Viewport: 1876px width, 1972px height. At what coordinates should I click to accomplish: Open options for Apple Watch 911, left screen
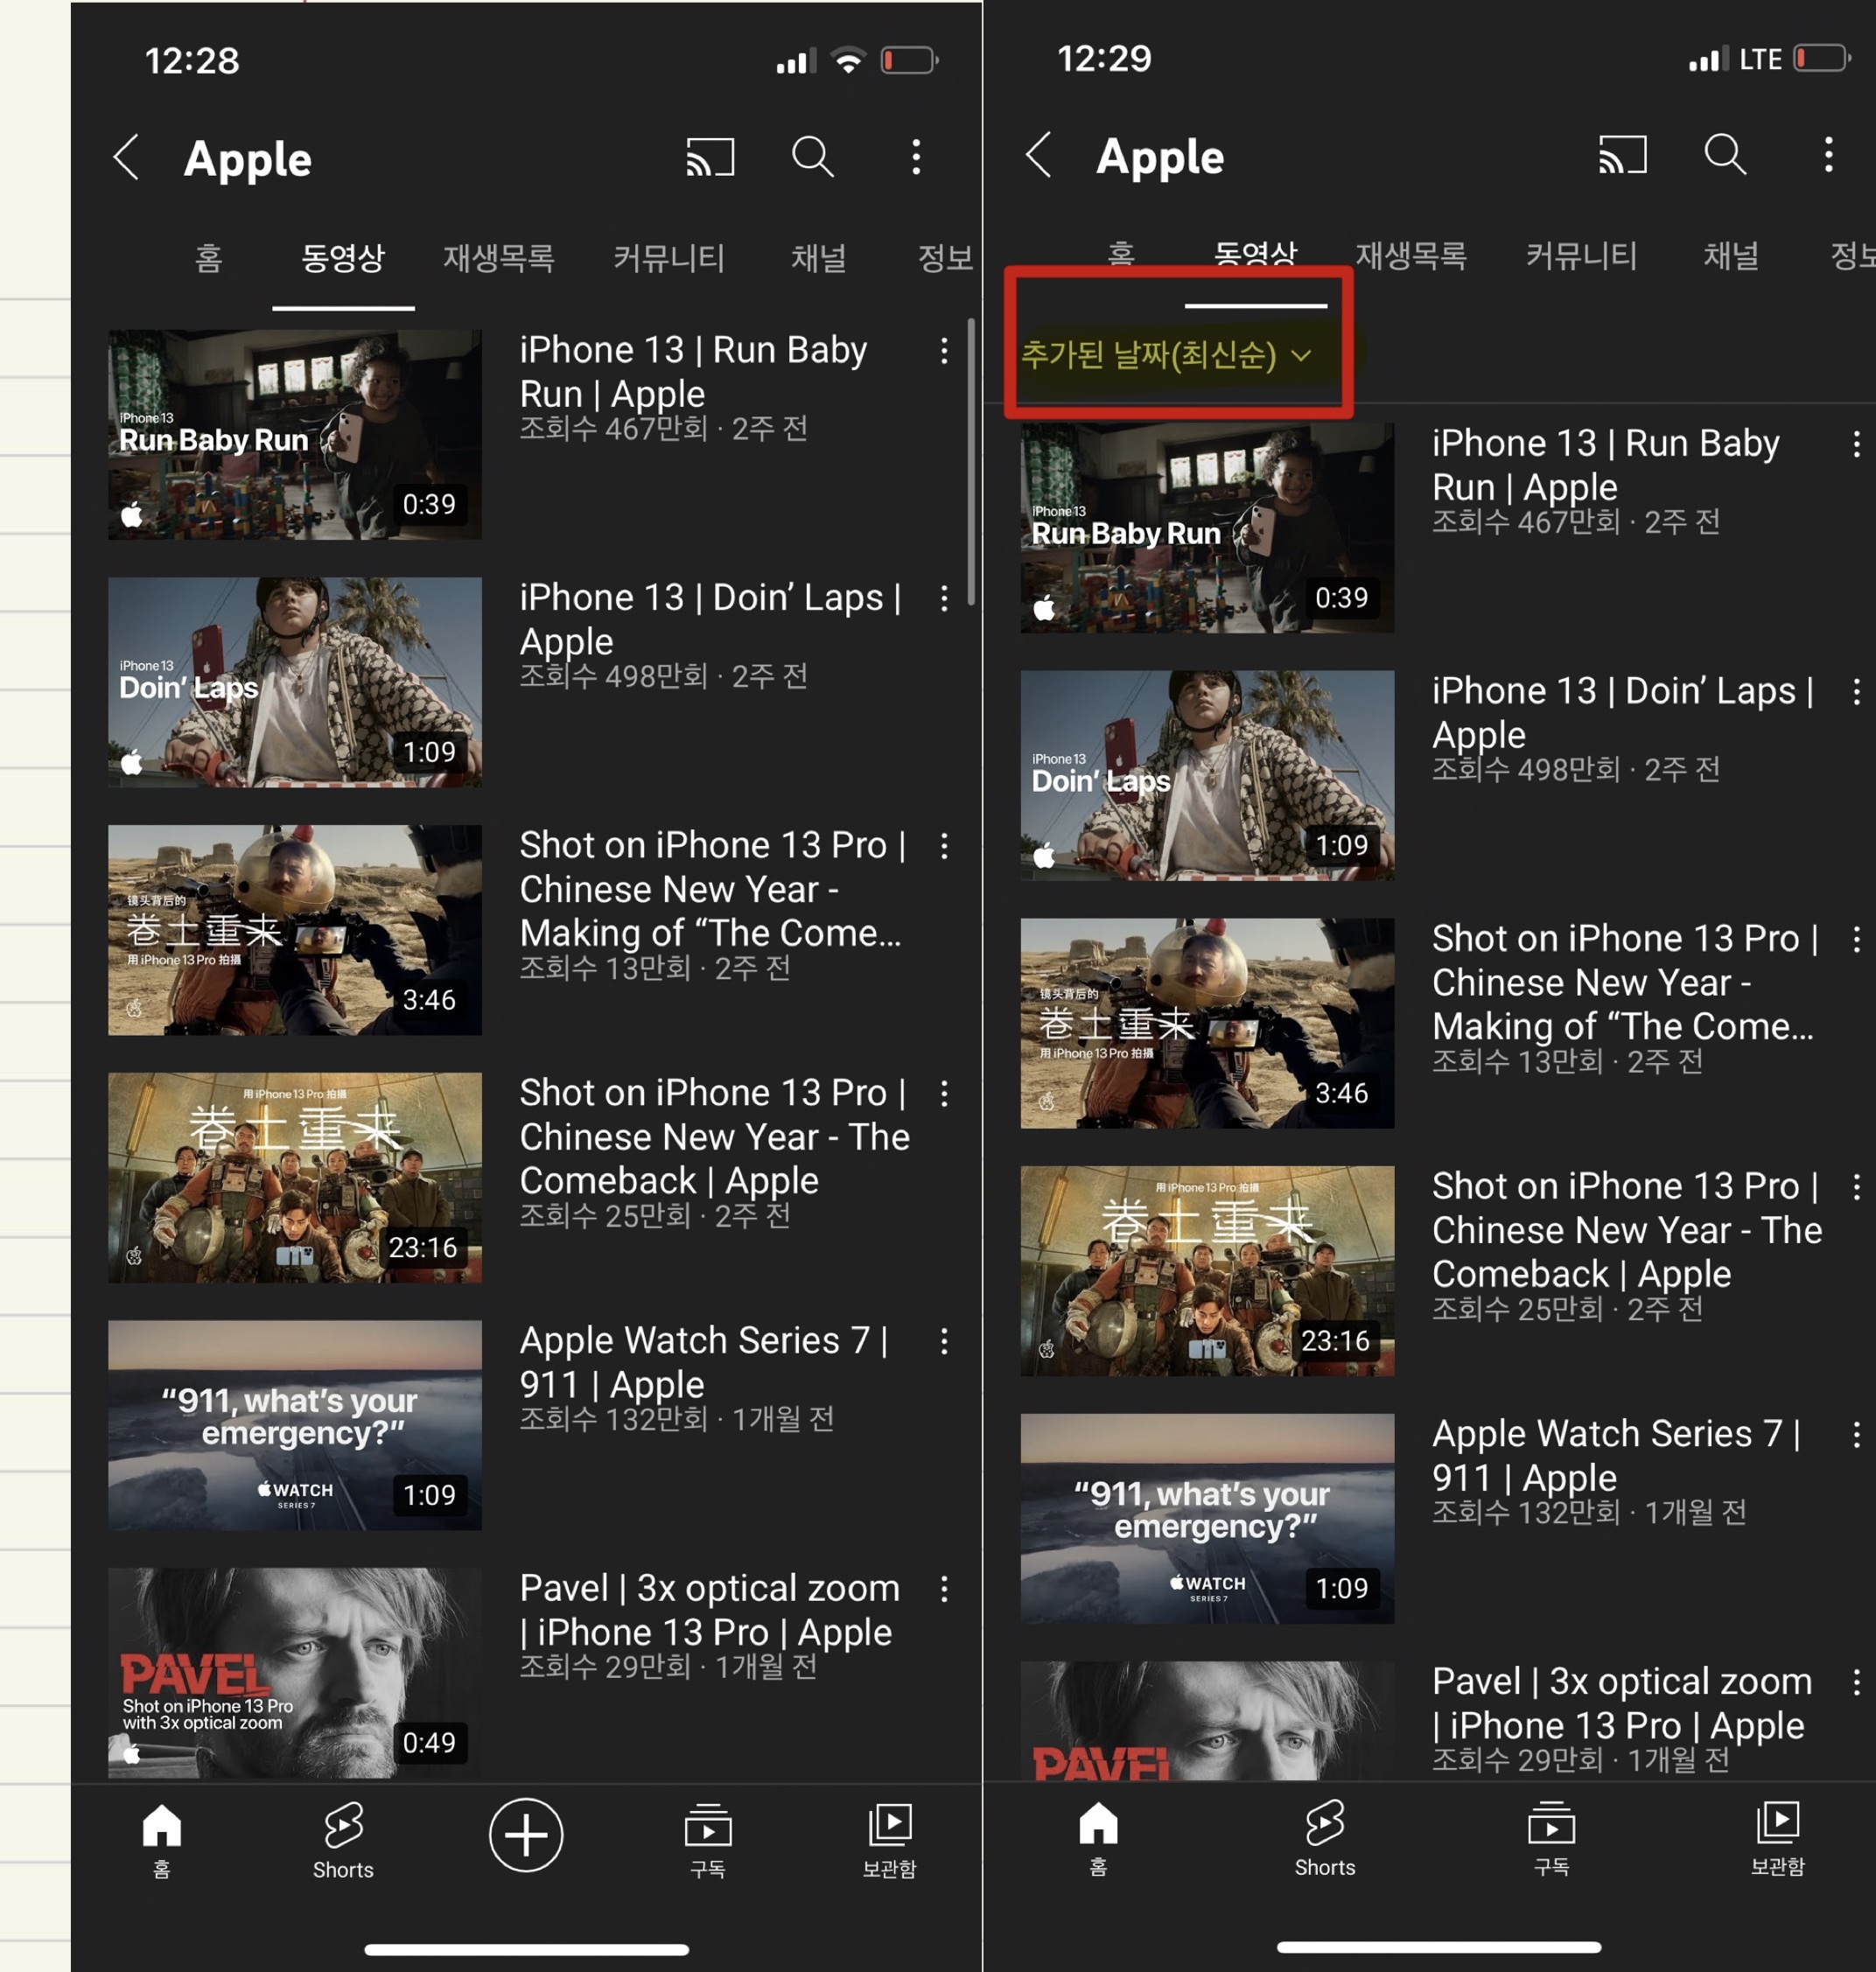pos(944,1342)
